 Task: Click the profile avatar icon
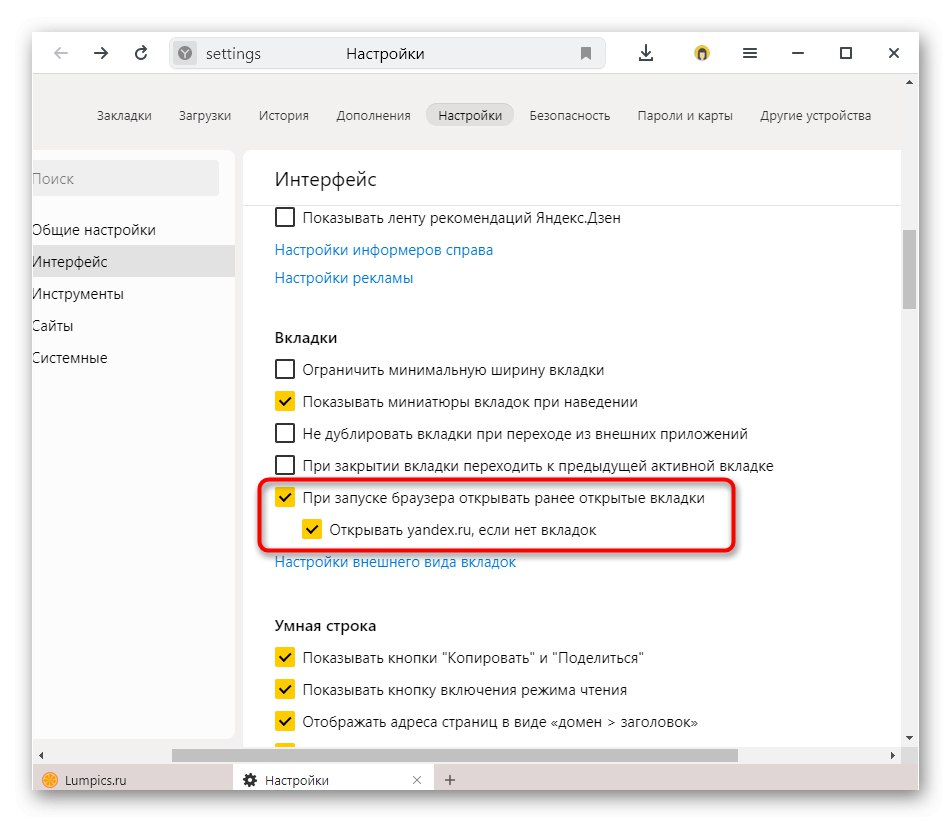coord(701,53)
